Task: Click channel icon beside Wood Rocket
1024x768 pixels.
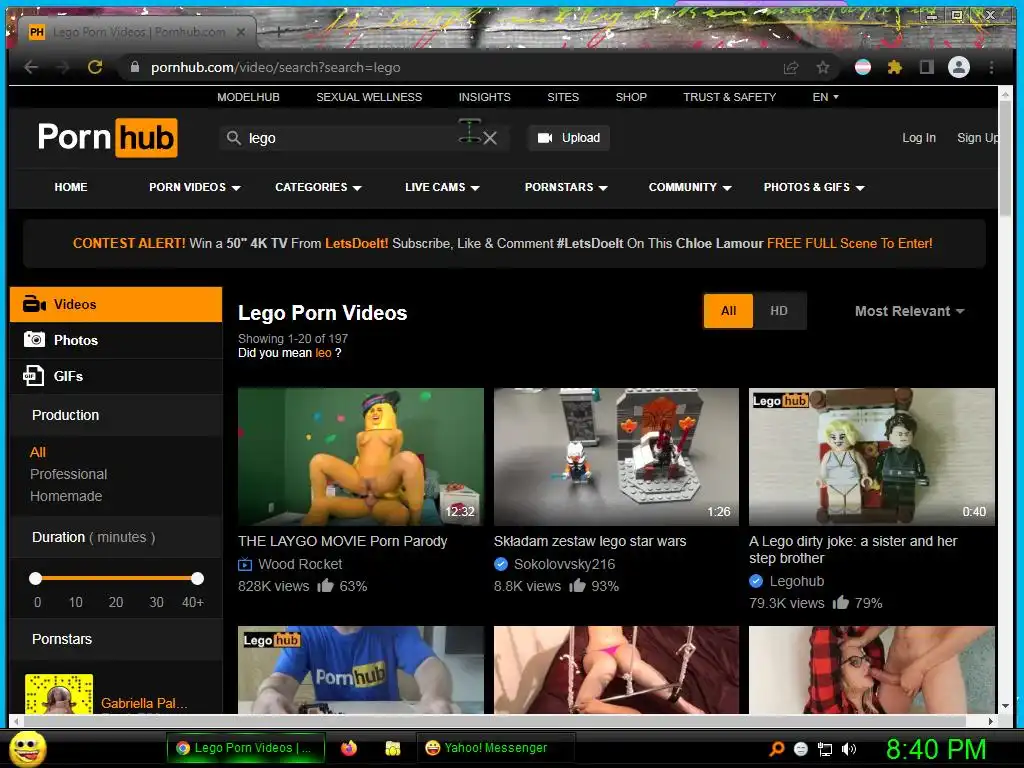Action: 245,564
